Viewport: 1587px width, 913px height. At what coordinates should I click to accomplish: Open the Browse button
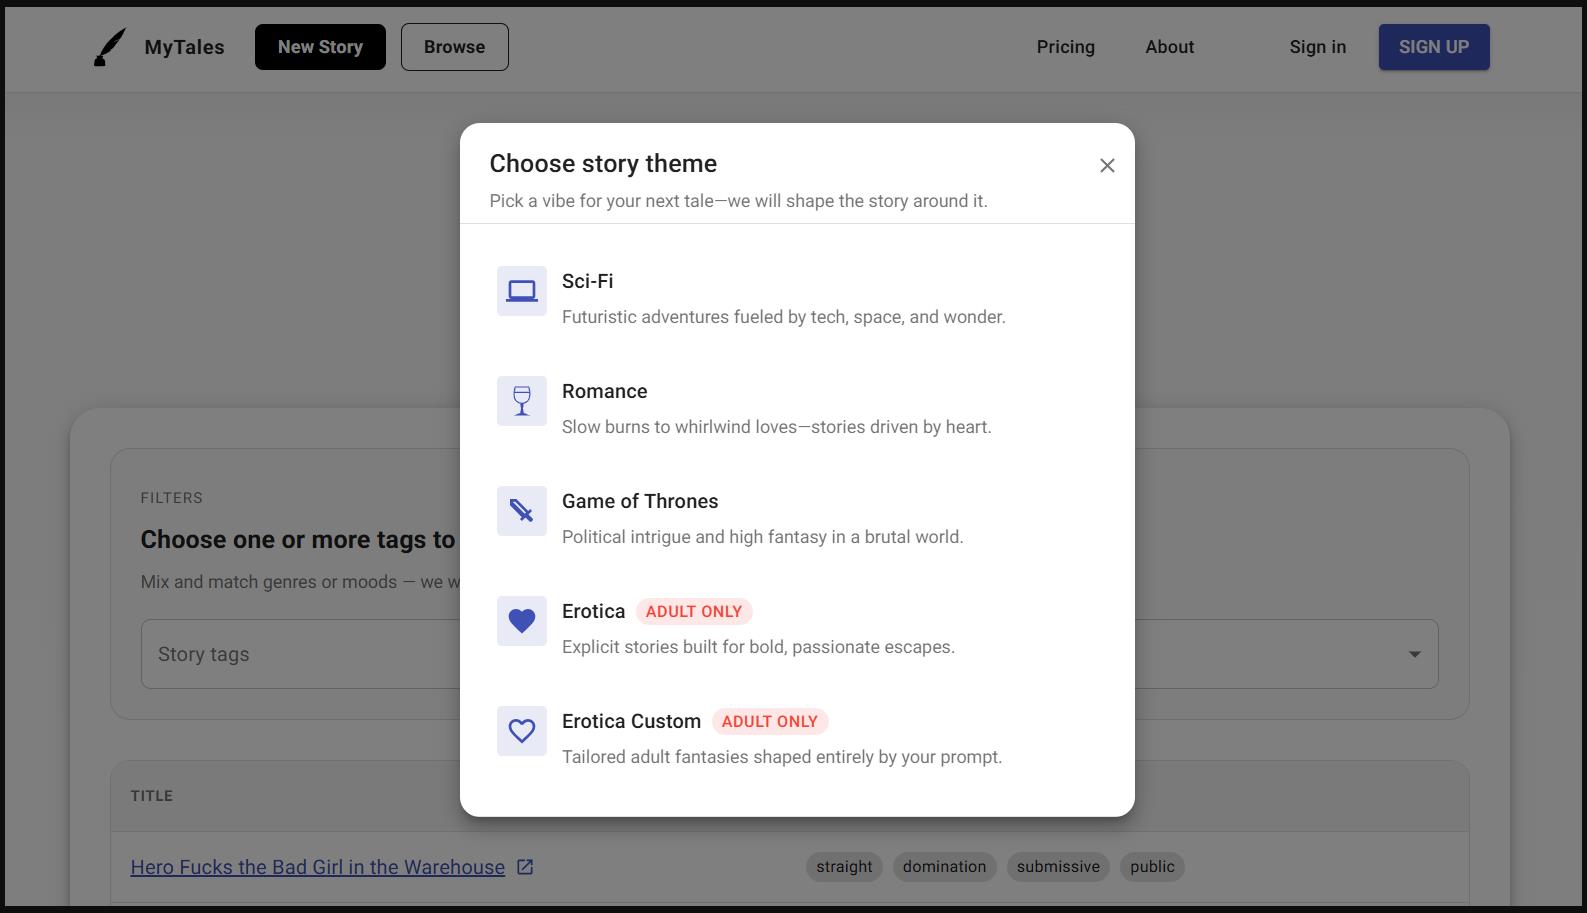pos(455,47)
